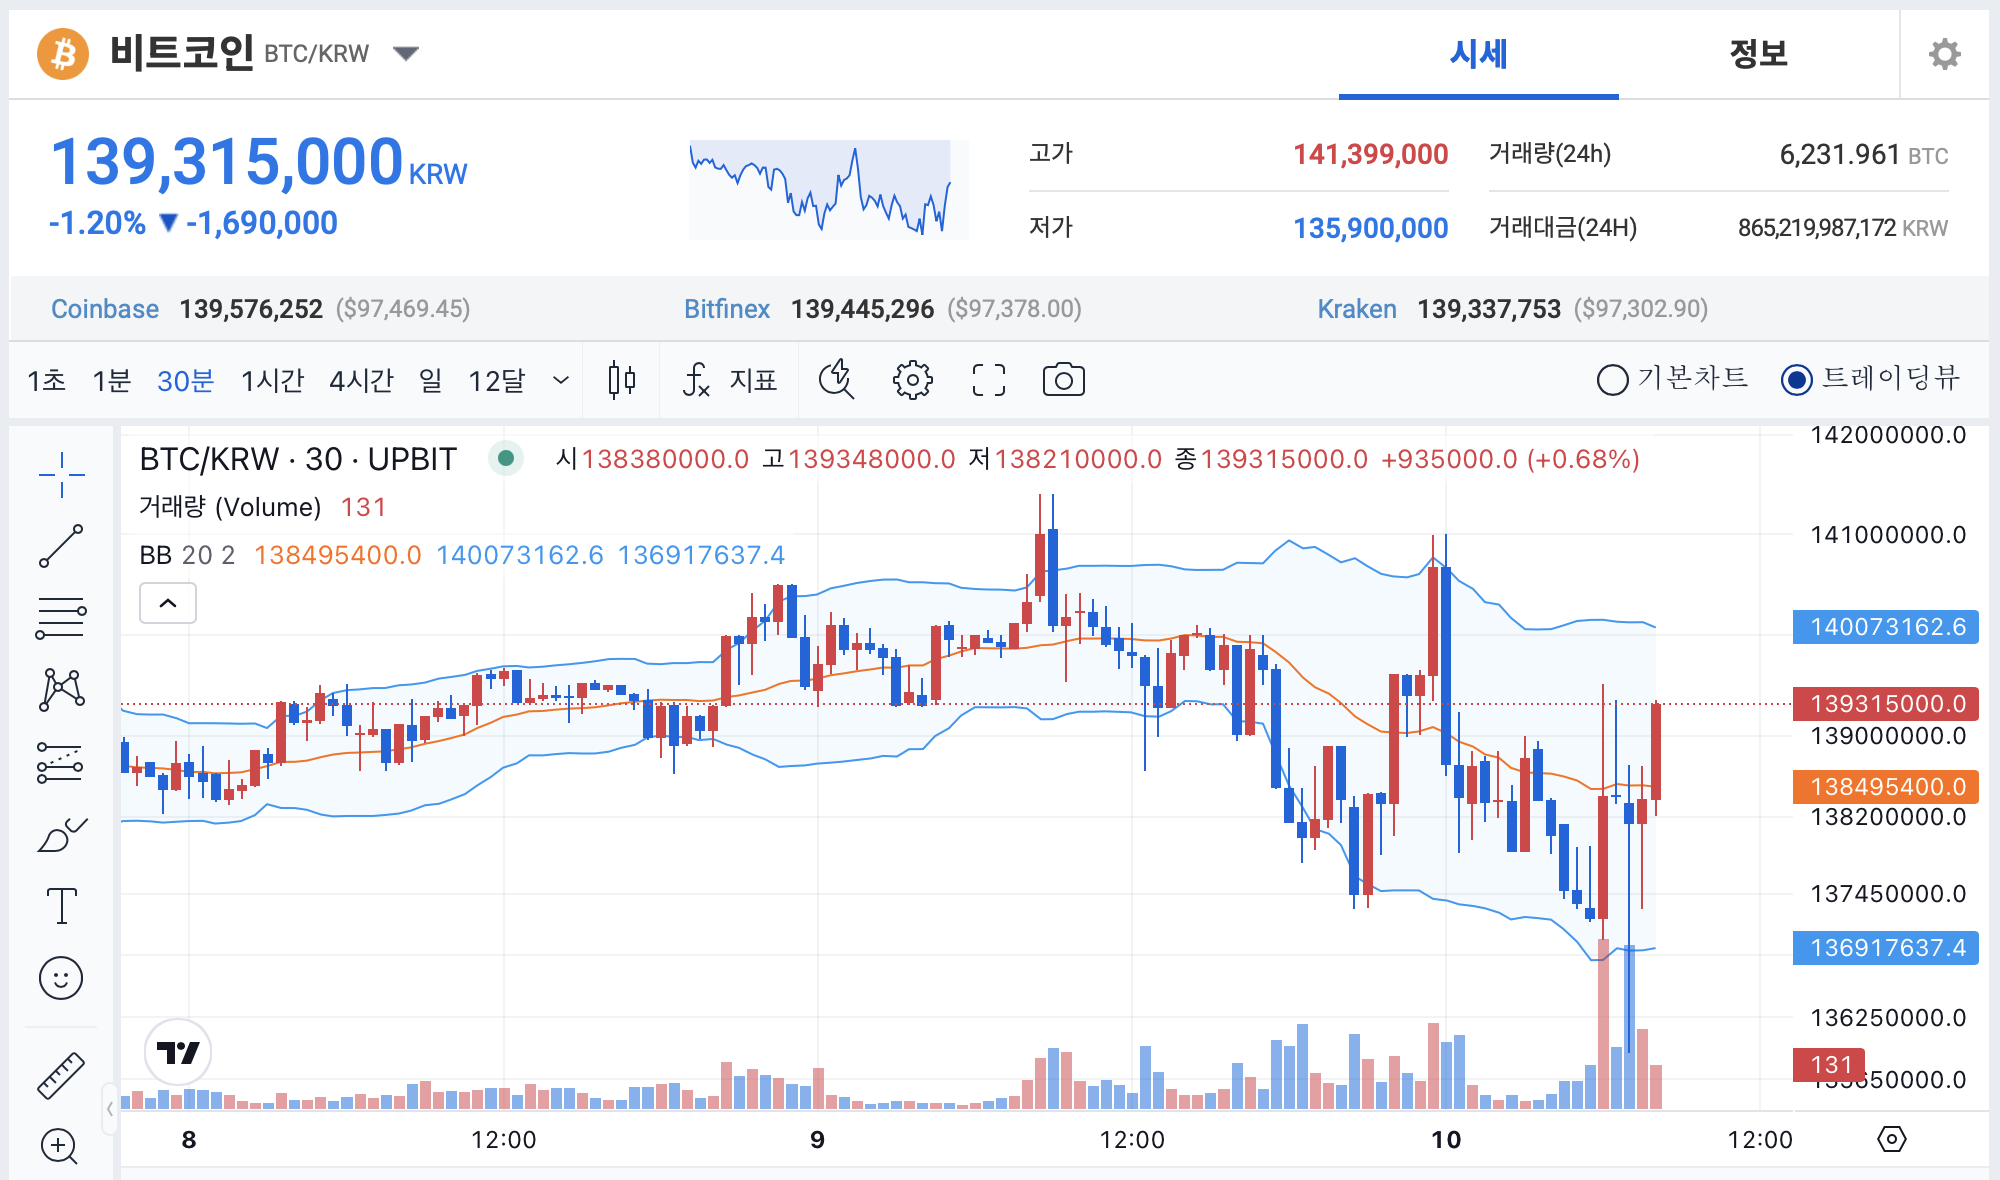Open candlestick chart type selector
The height and width of the screenshot is (1180, 2000).
click(621, 380)
